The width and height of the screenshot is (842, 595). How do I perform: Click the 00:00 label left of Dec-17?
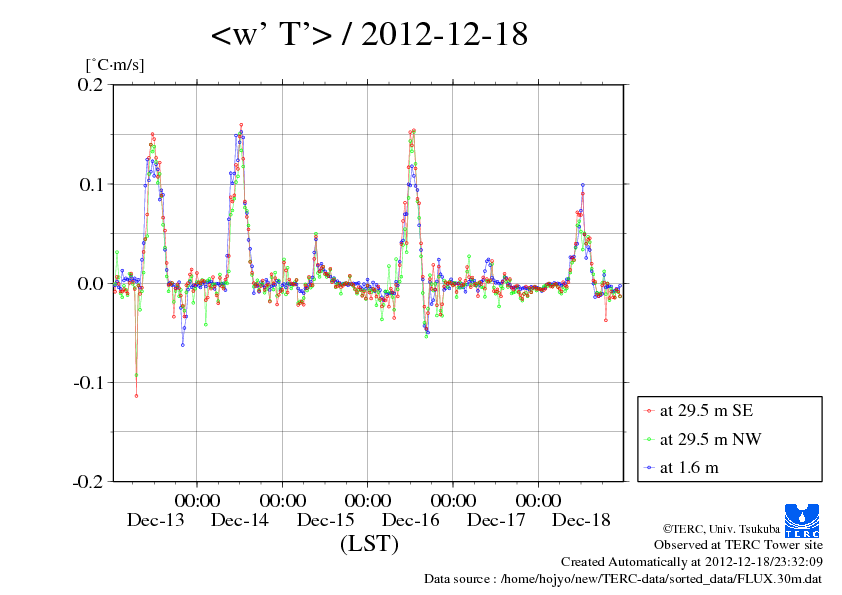click(x=453, y=500)
